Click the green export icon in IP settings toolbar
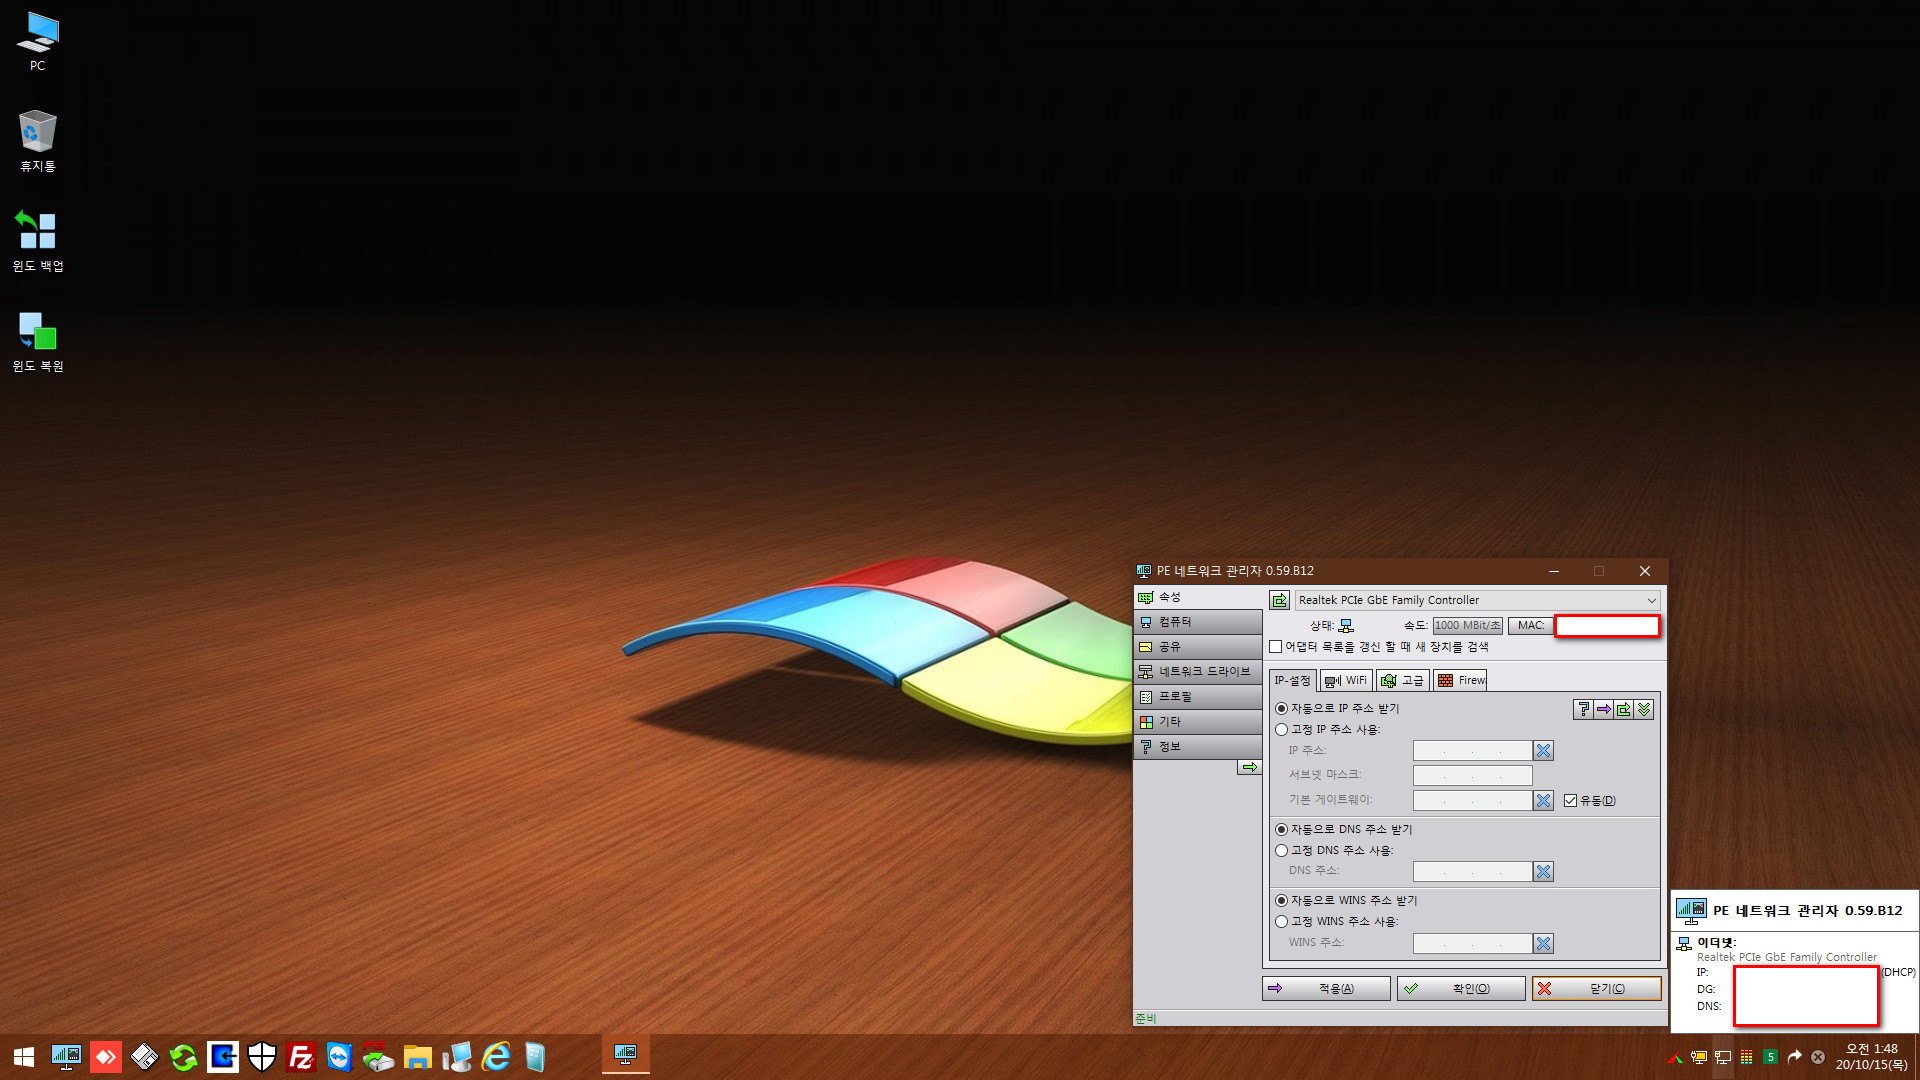1920x1080 pixels. [x=1623, y=709]
